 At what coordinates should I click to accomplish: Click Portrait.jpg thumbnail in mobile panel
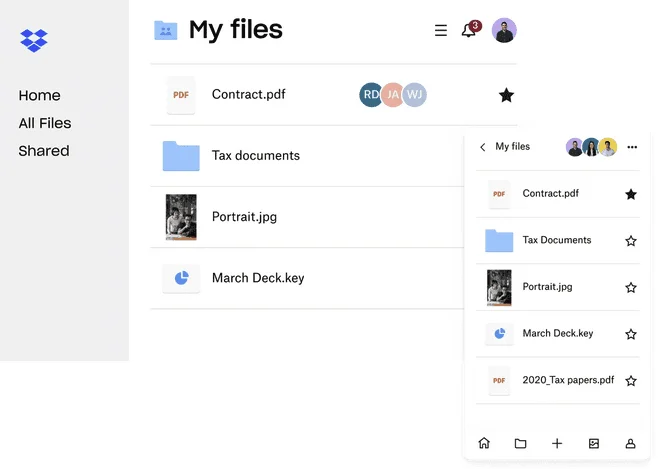[499, 287]
